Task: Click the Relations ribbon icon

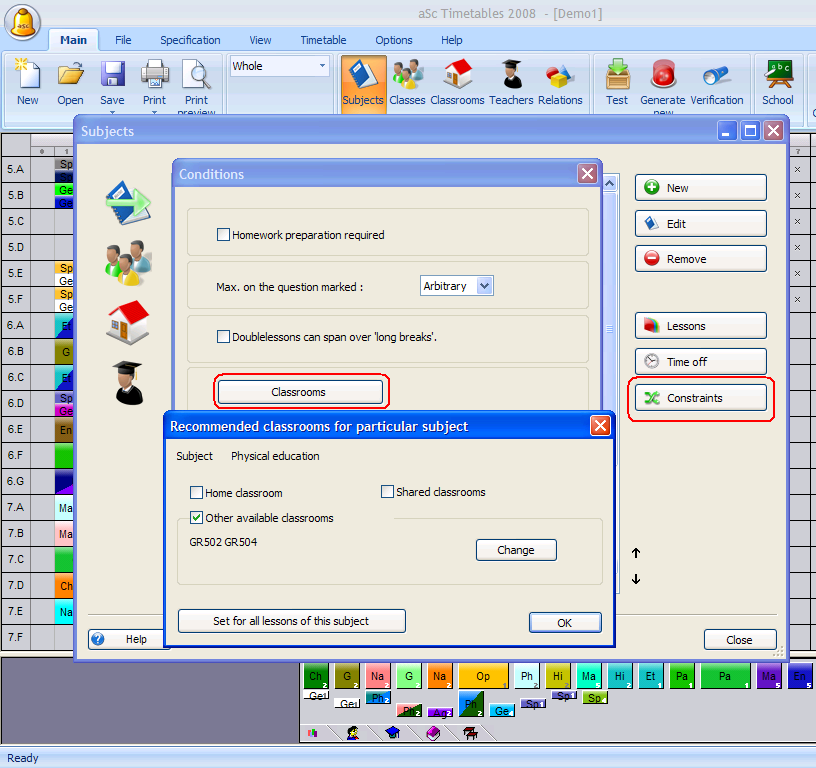Action: [560, 82]
